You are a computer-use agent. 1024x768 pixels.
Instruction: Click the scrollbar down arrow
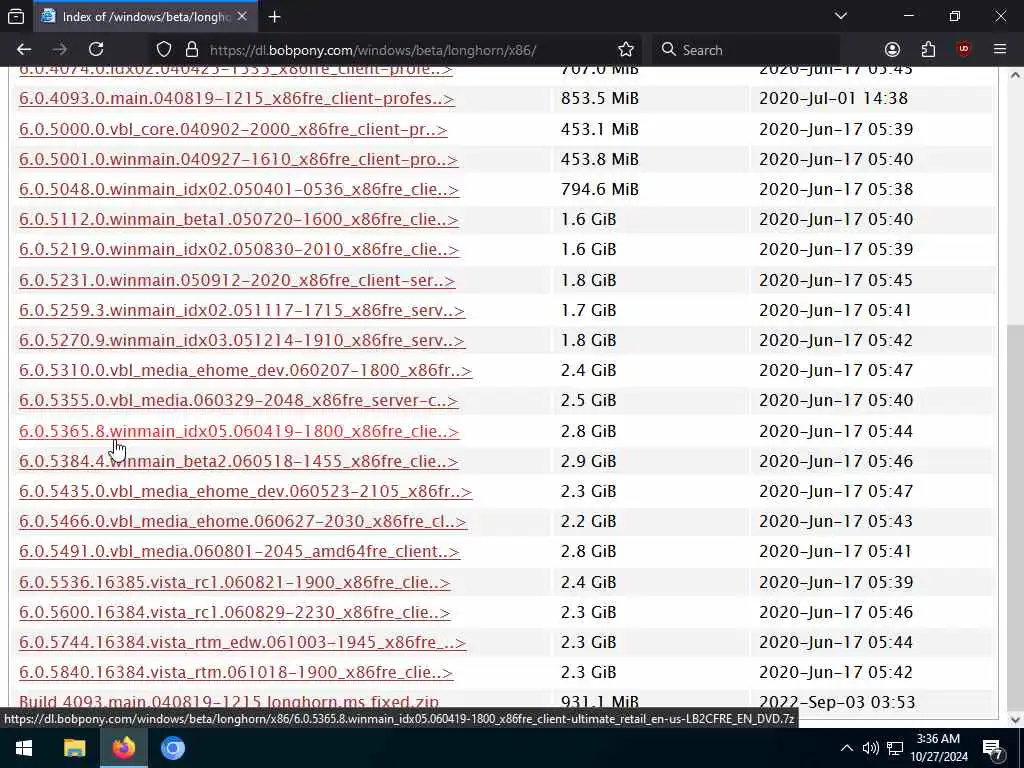pos(1015,720)
